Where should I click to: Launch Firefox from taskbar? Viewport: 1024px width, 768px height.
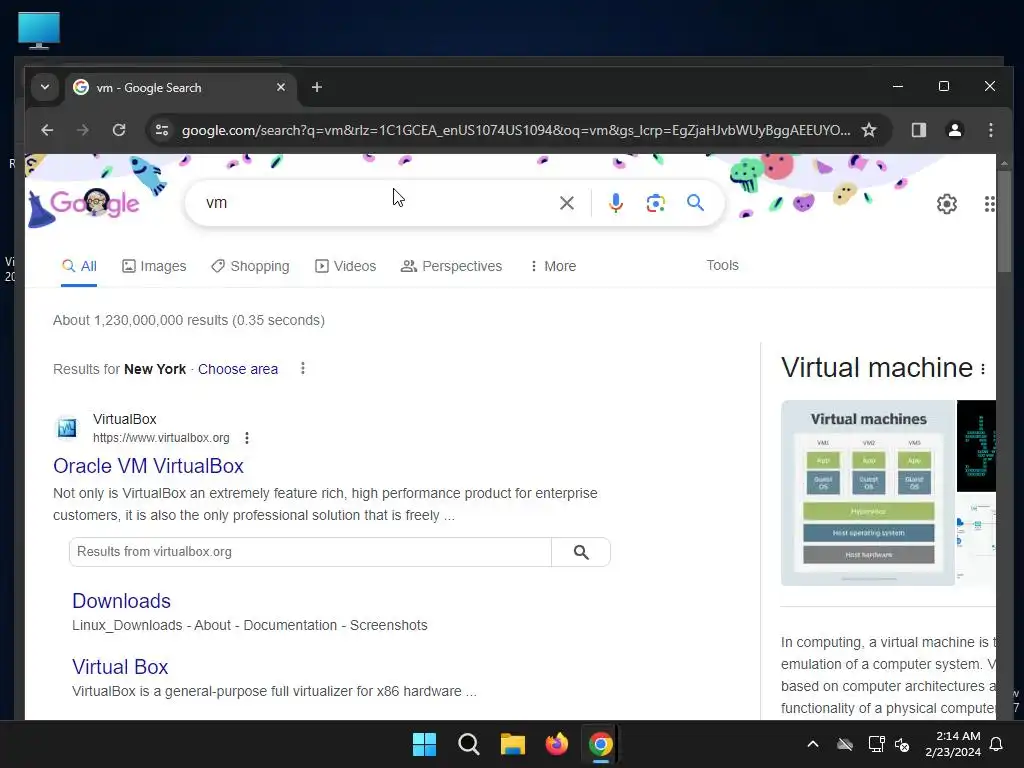pyautogui.click(x=556, y=744)
